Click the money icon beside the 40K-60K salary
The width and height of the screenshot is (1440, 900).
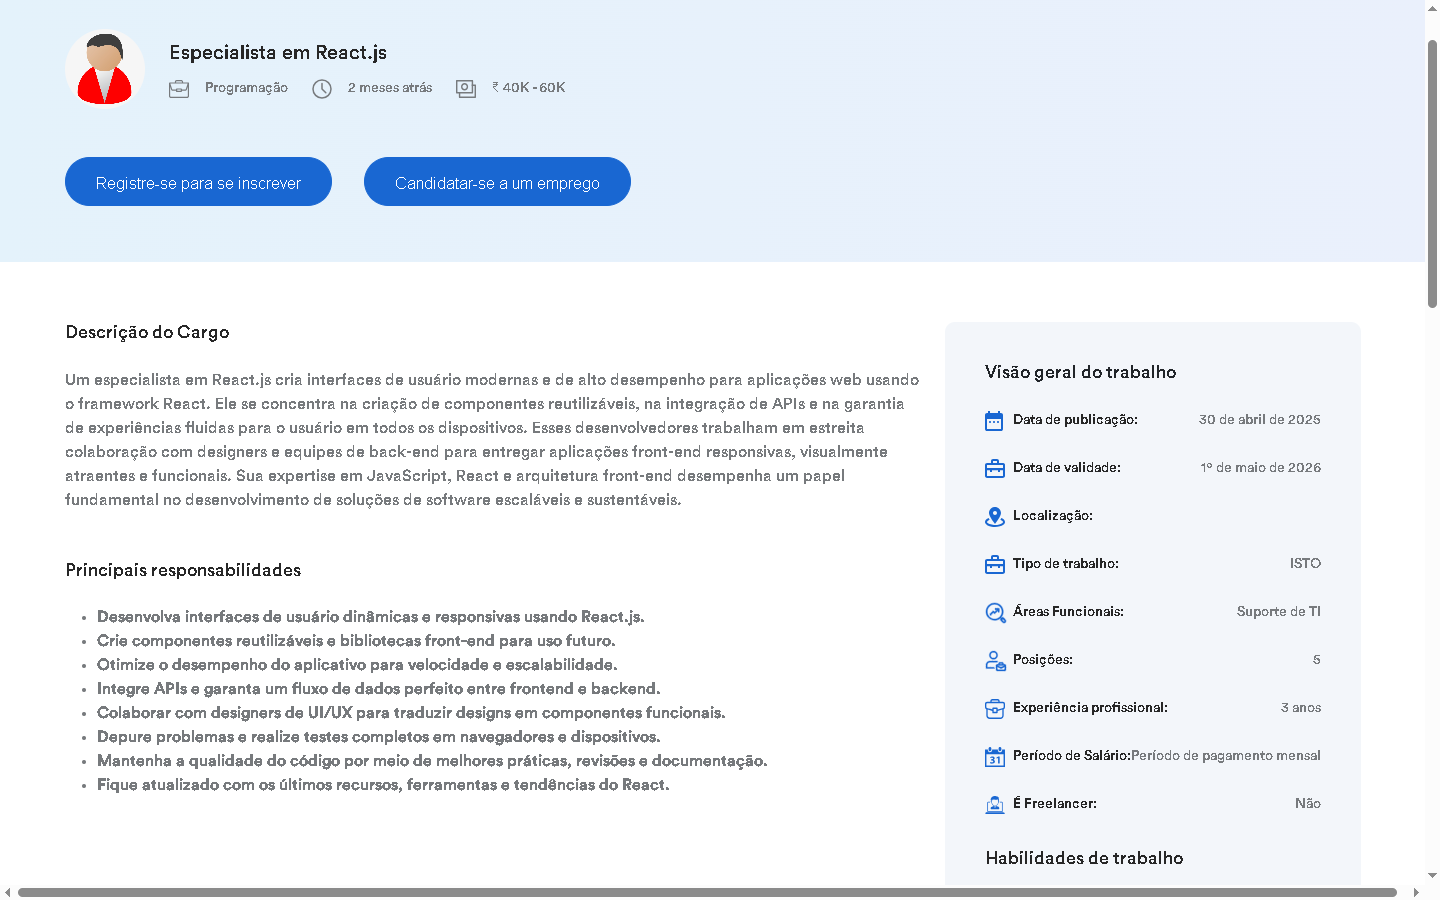point(466,89)
